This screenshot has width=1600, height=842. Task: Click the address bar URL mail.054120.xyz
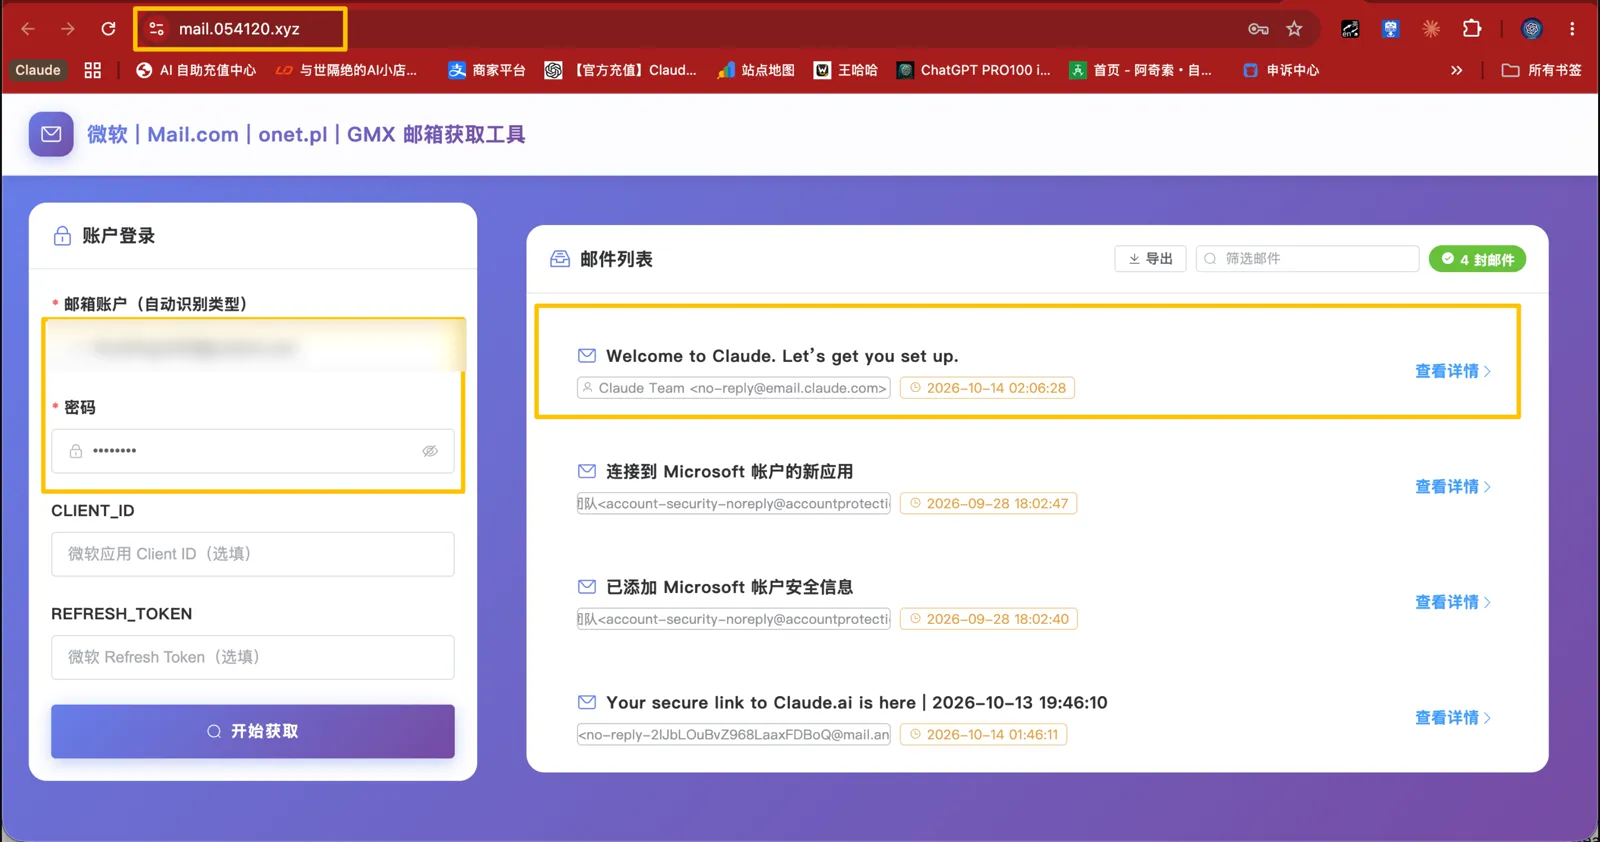click(239, 29)
